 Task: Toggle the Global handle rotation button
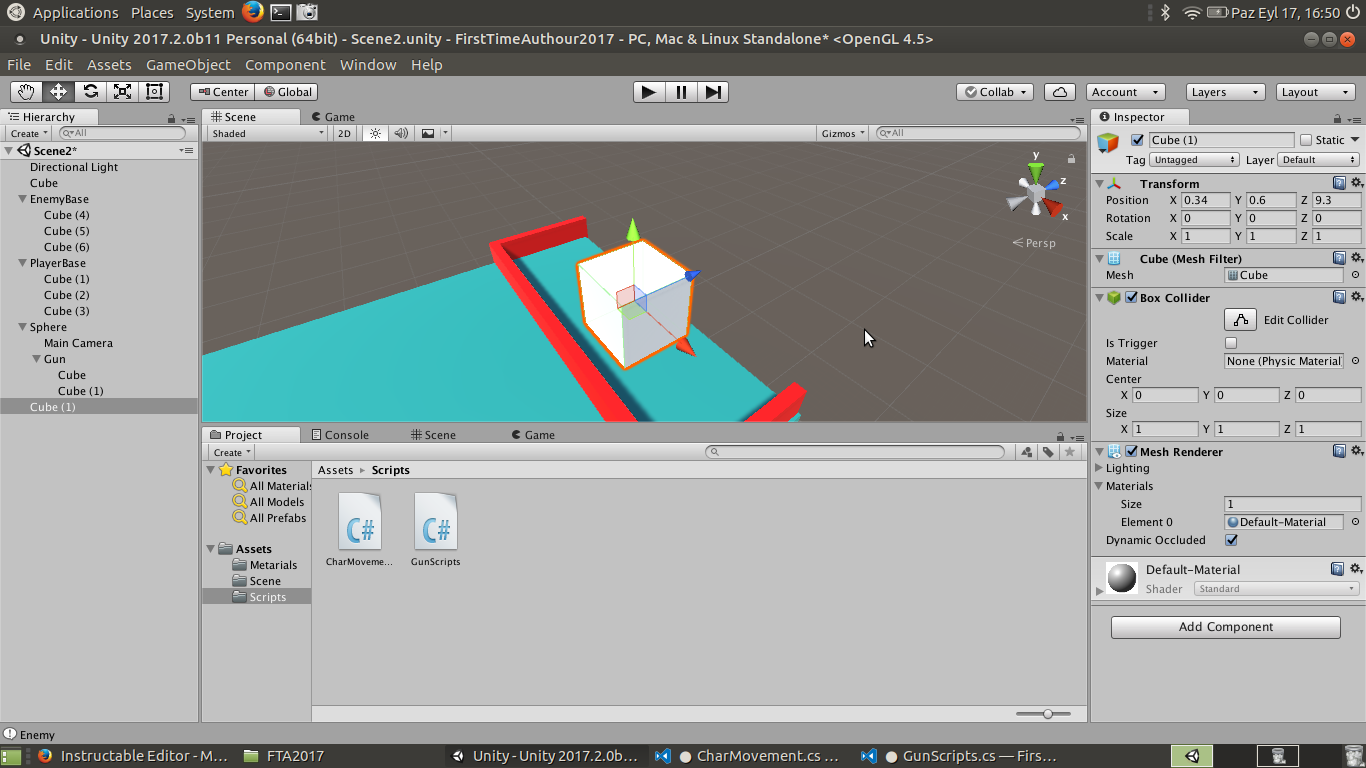point(287,92)
